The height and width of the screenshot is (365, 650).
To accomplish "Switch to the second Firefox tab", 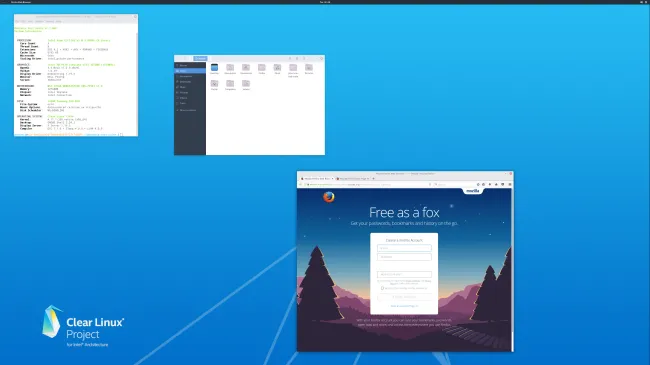I will (x=352, y=178).
